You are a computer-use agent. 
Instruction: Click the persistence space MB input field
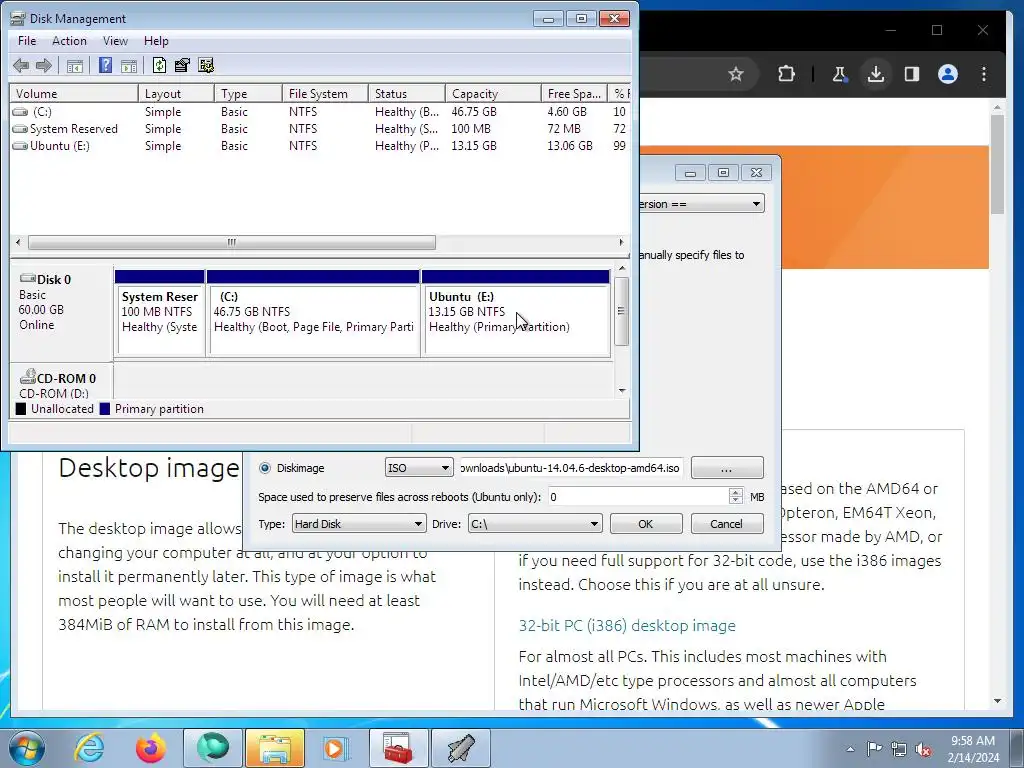tap(638, 497)
